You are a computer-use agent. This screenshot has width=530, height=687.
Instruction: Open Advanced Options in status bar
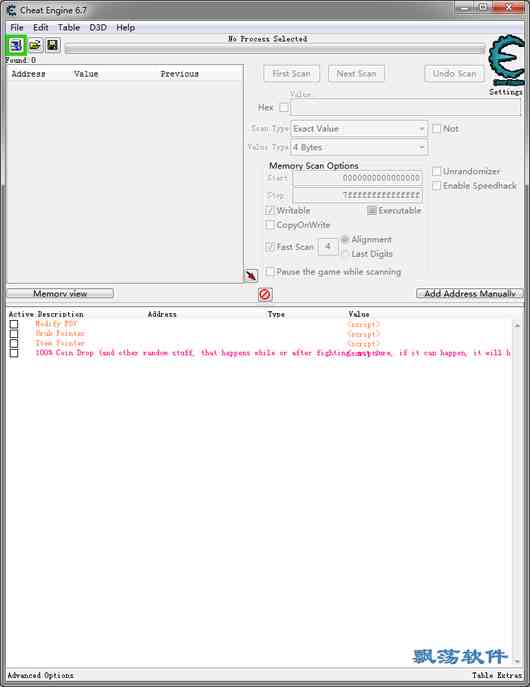tap(40, 675)
